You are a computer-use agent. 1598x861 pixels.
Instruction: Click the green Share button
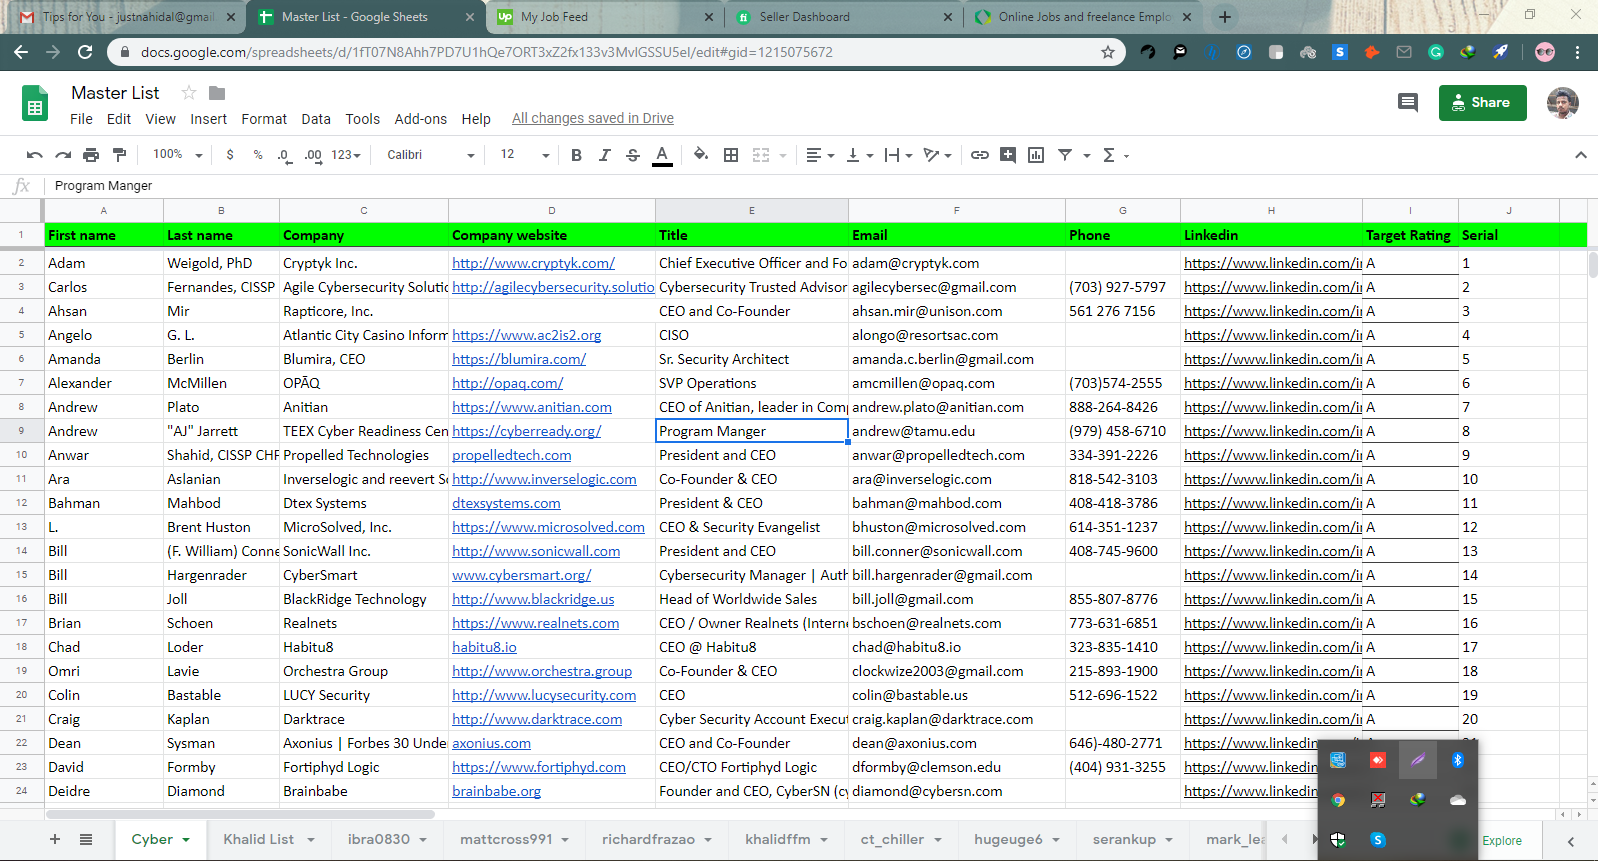tap(1482, 102)
